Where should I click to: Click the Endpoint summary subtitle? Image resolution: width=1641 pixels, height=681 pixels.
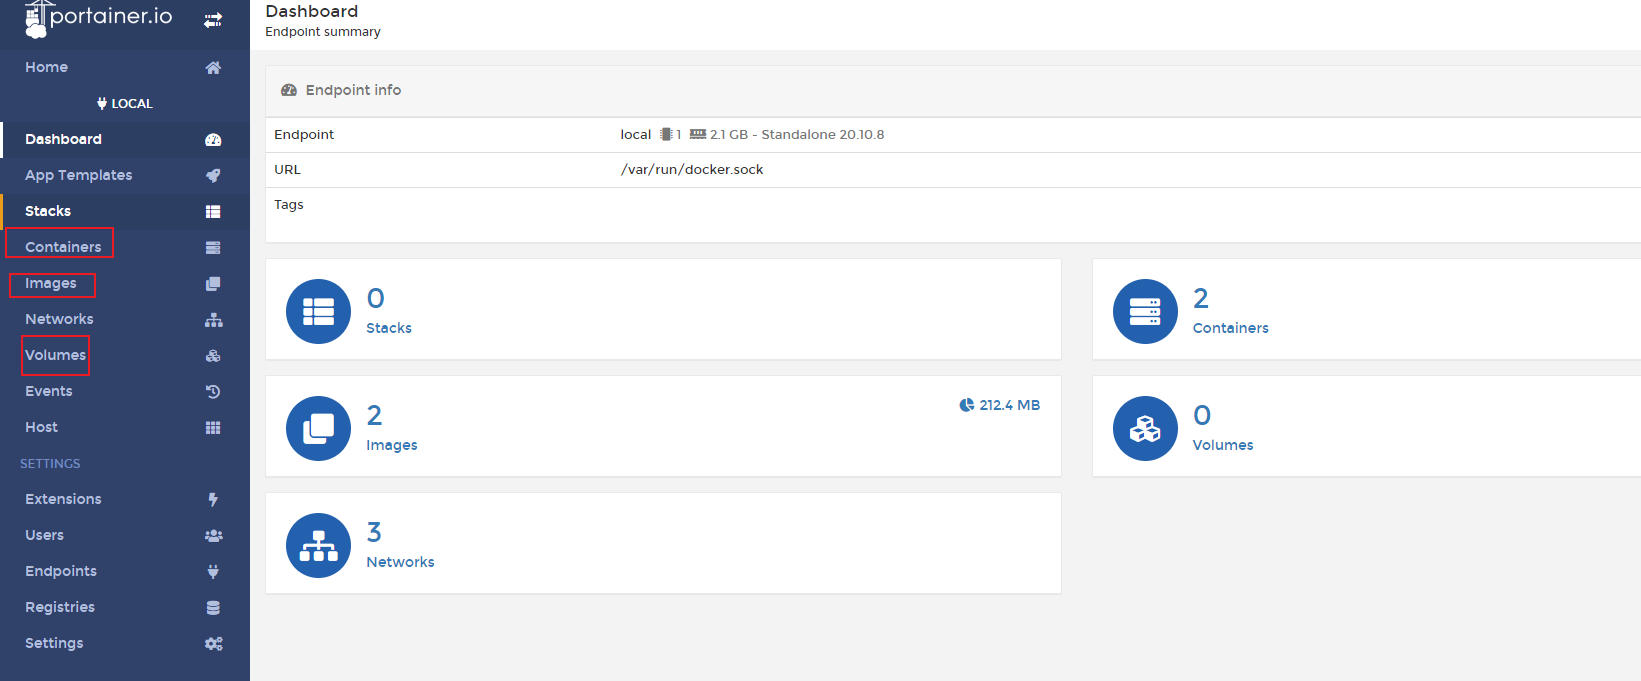click(x=323, y=32)
